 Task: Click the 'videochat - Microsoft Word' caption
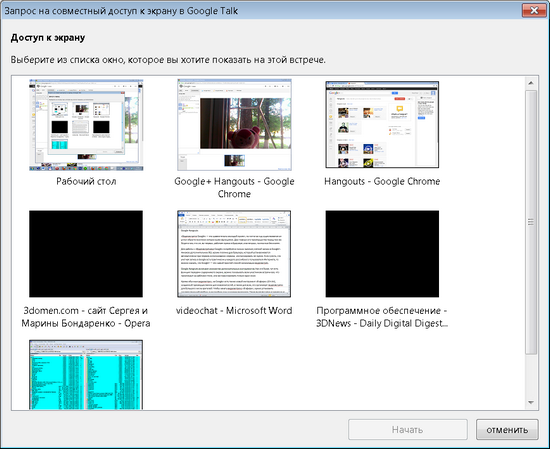click(x=234, y=310)
